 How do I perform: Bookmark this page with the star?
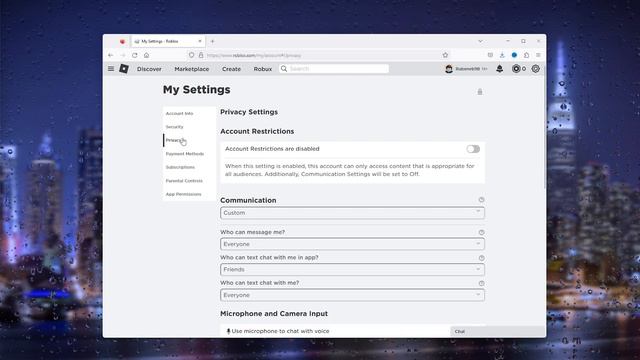[x=445, y=55]
